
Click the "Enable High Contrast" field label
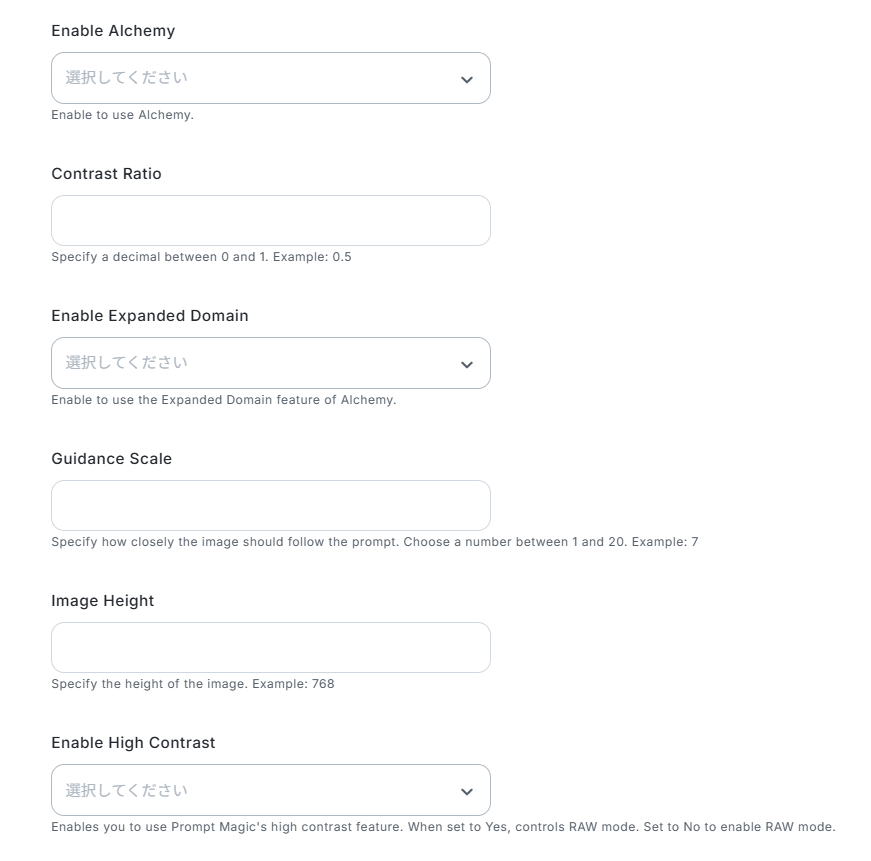tap(133, 743)
